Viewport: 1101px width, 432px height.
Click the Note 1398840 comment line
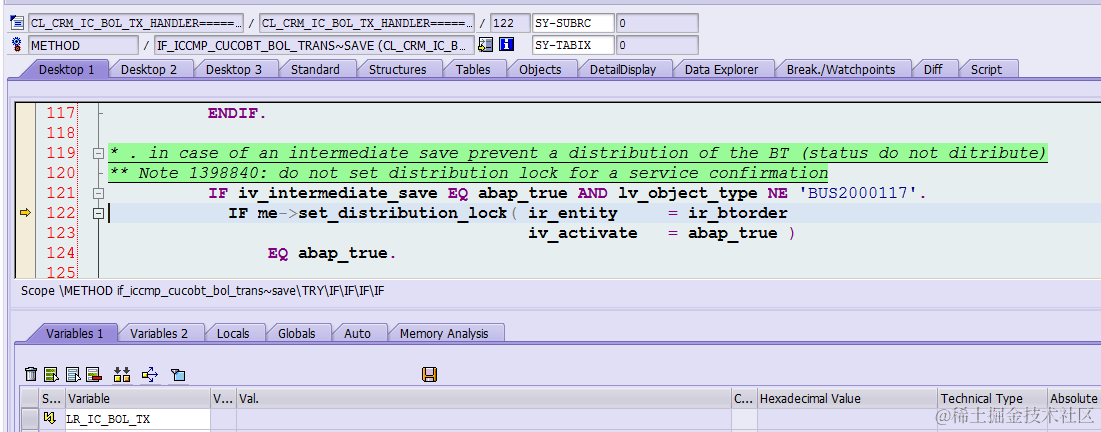point(468,173)
